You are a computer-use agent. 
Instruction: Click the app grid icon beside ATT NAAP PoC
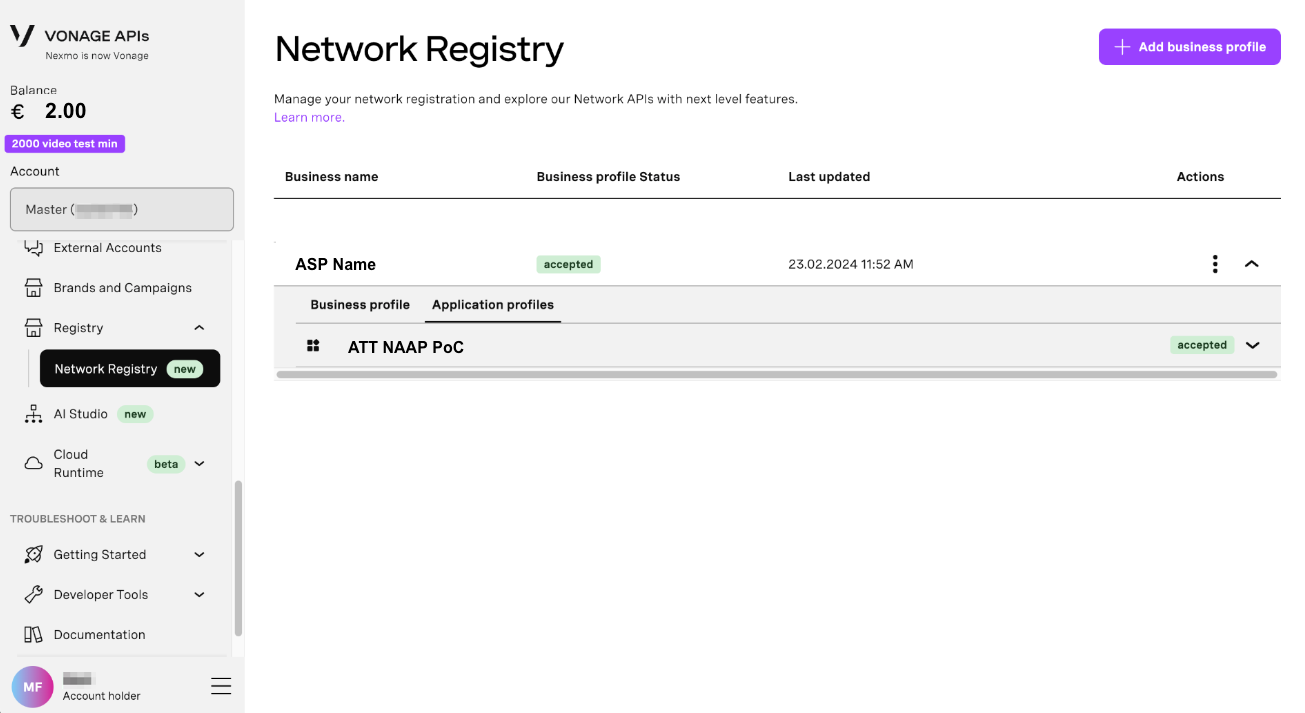[313, 345]
